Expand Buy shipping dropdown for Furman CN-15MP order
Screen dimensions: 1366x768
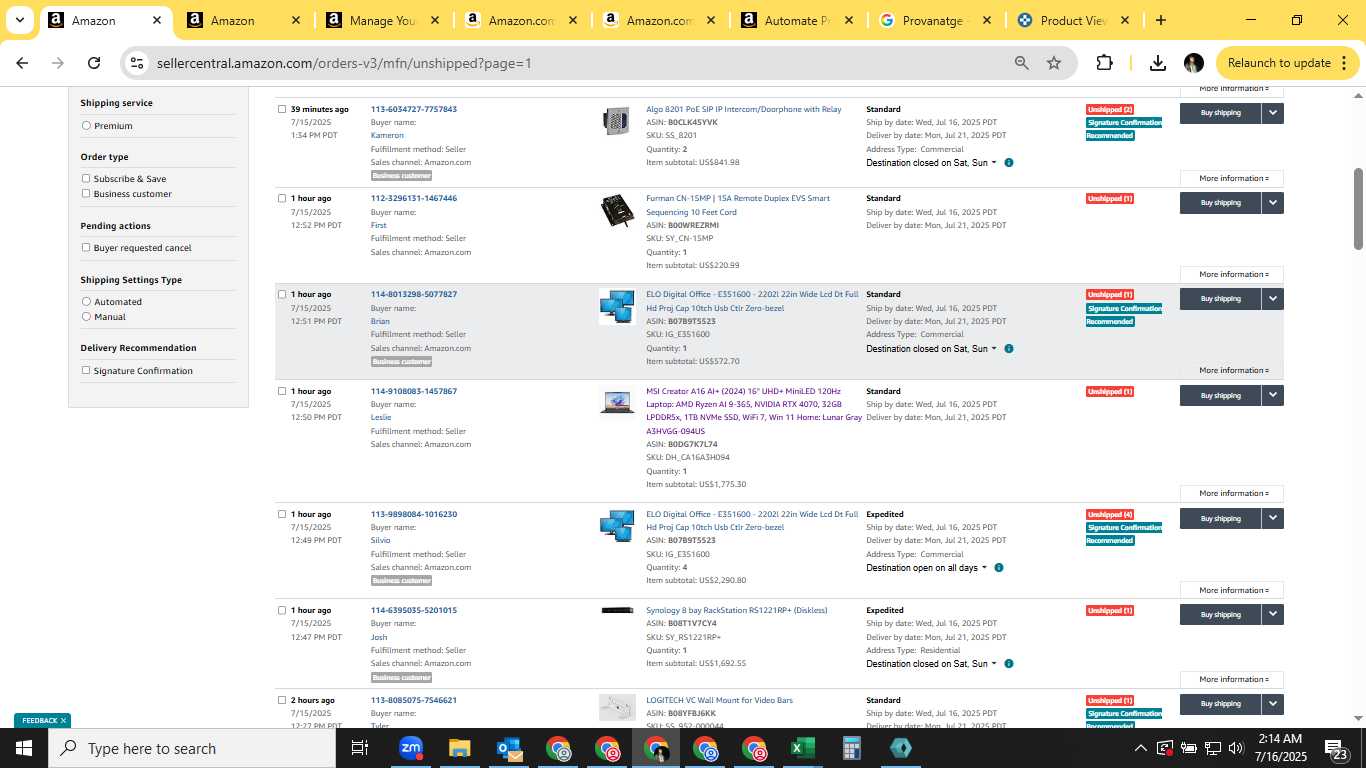tap(1272, 203)
